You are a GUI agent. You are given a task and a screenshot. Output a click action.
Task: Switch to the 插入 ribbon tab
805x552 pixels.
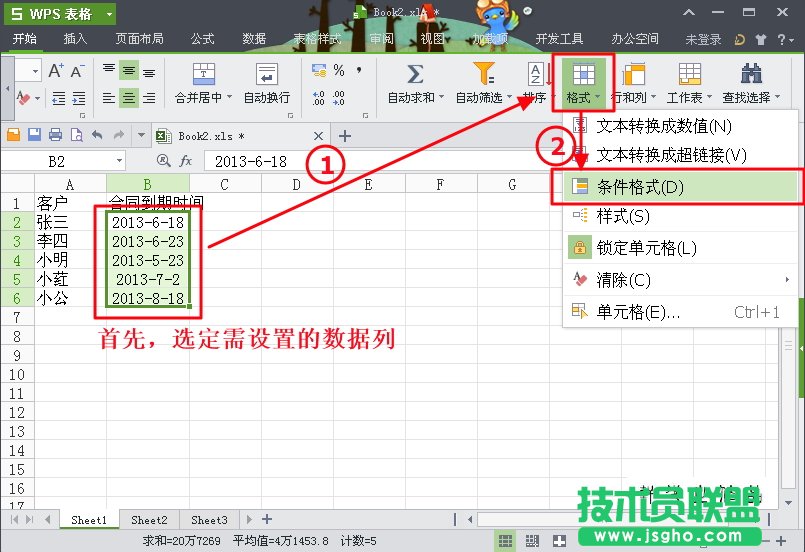coord(75,39)
